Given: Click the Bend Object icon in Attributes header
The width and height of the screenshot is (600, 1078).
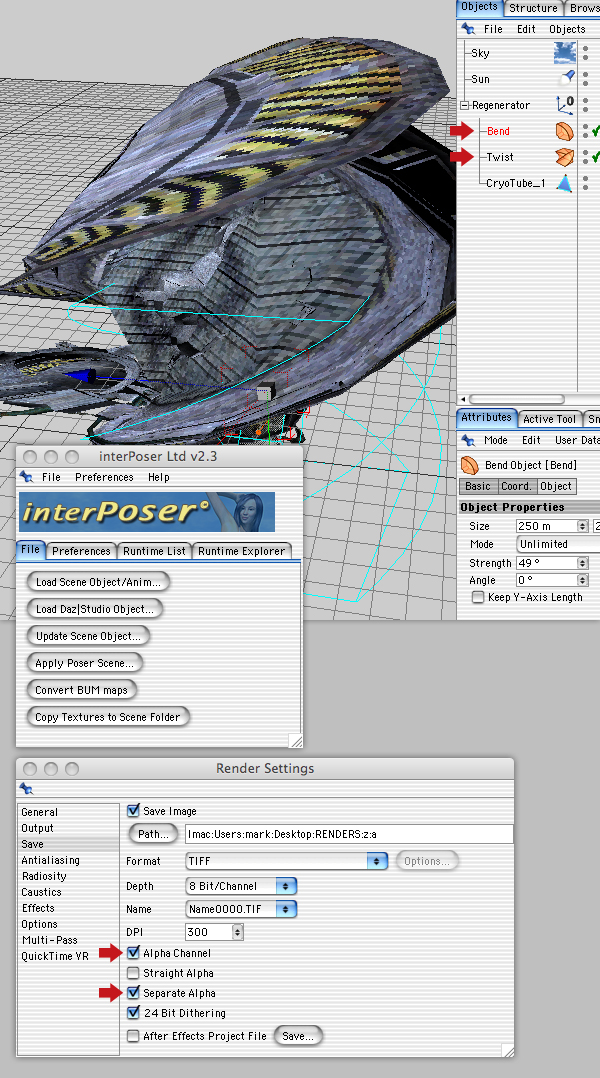Looking at the screenshot, I should pos(469,465).
